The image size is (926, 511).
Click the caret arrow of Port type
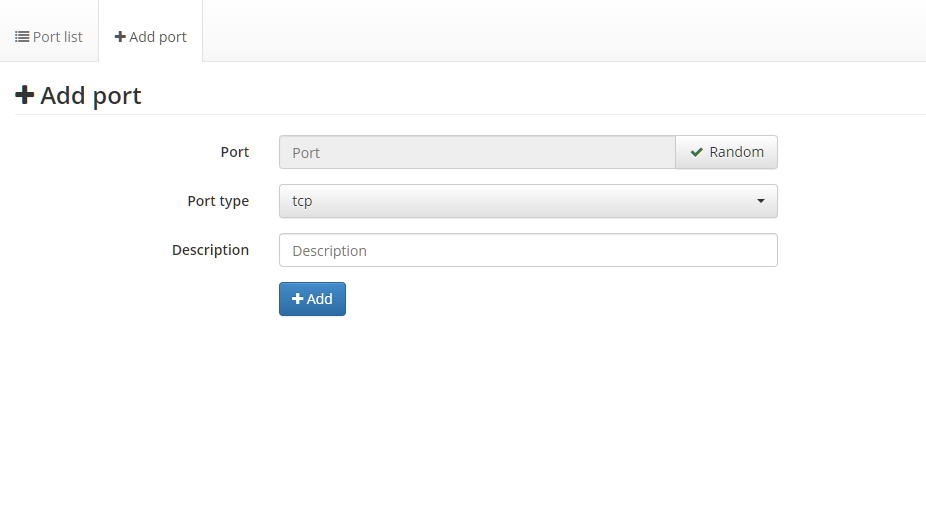761,201
